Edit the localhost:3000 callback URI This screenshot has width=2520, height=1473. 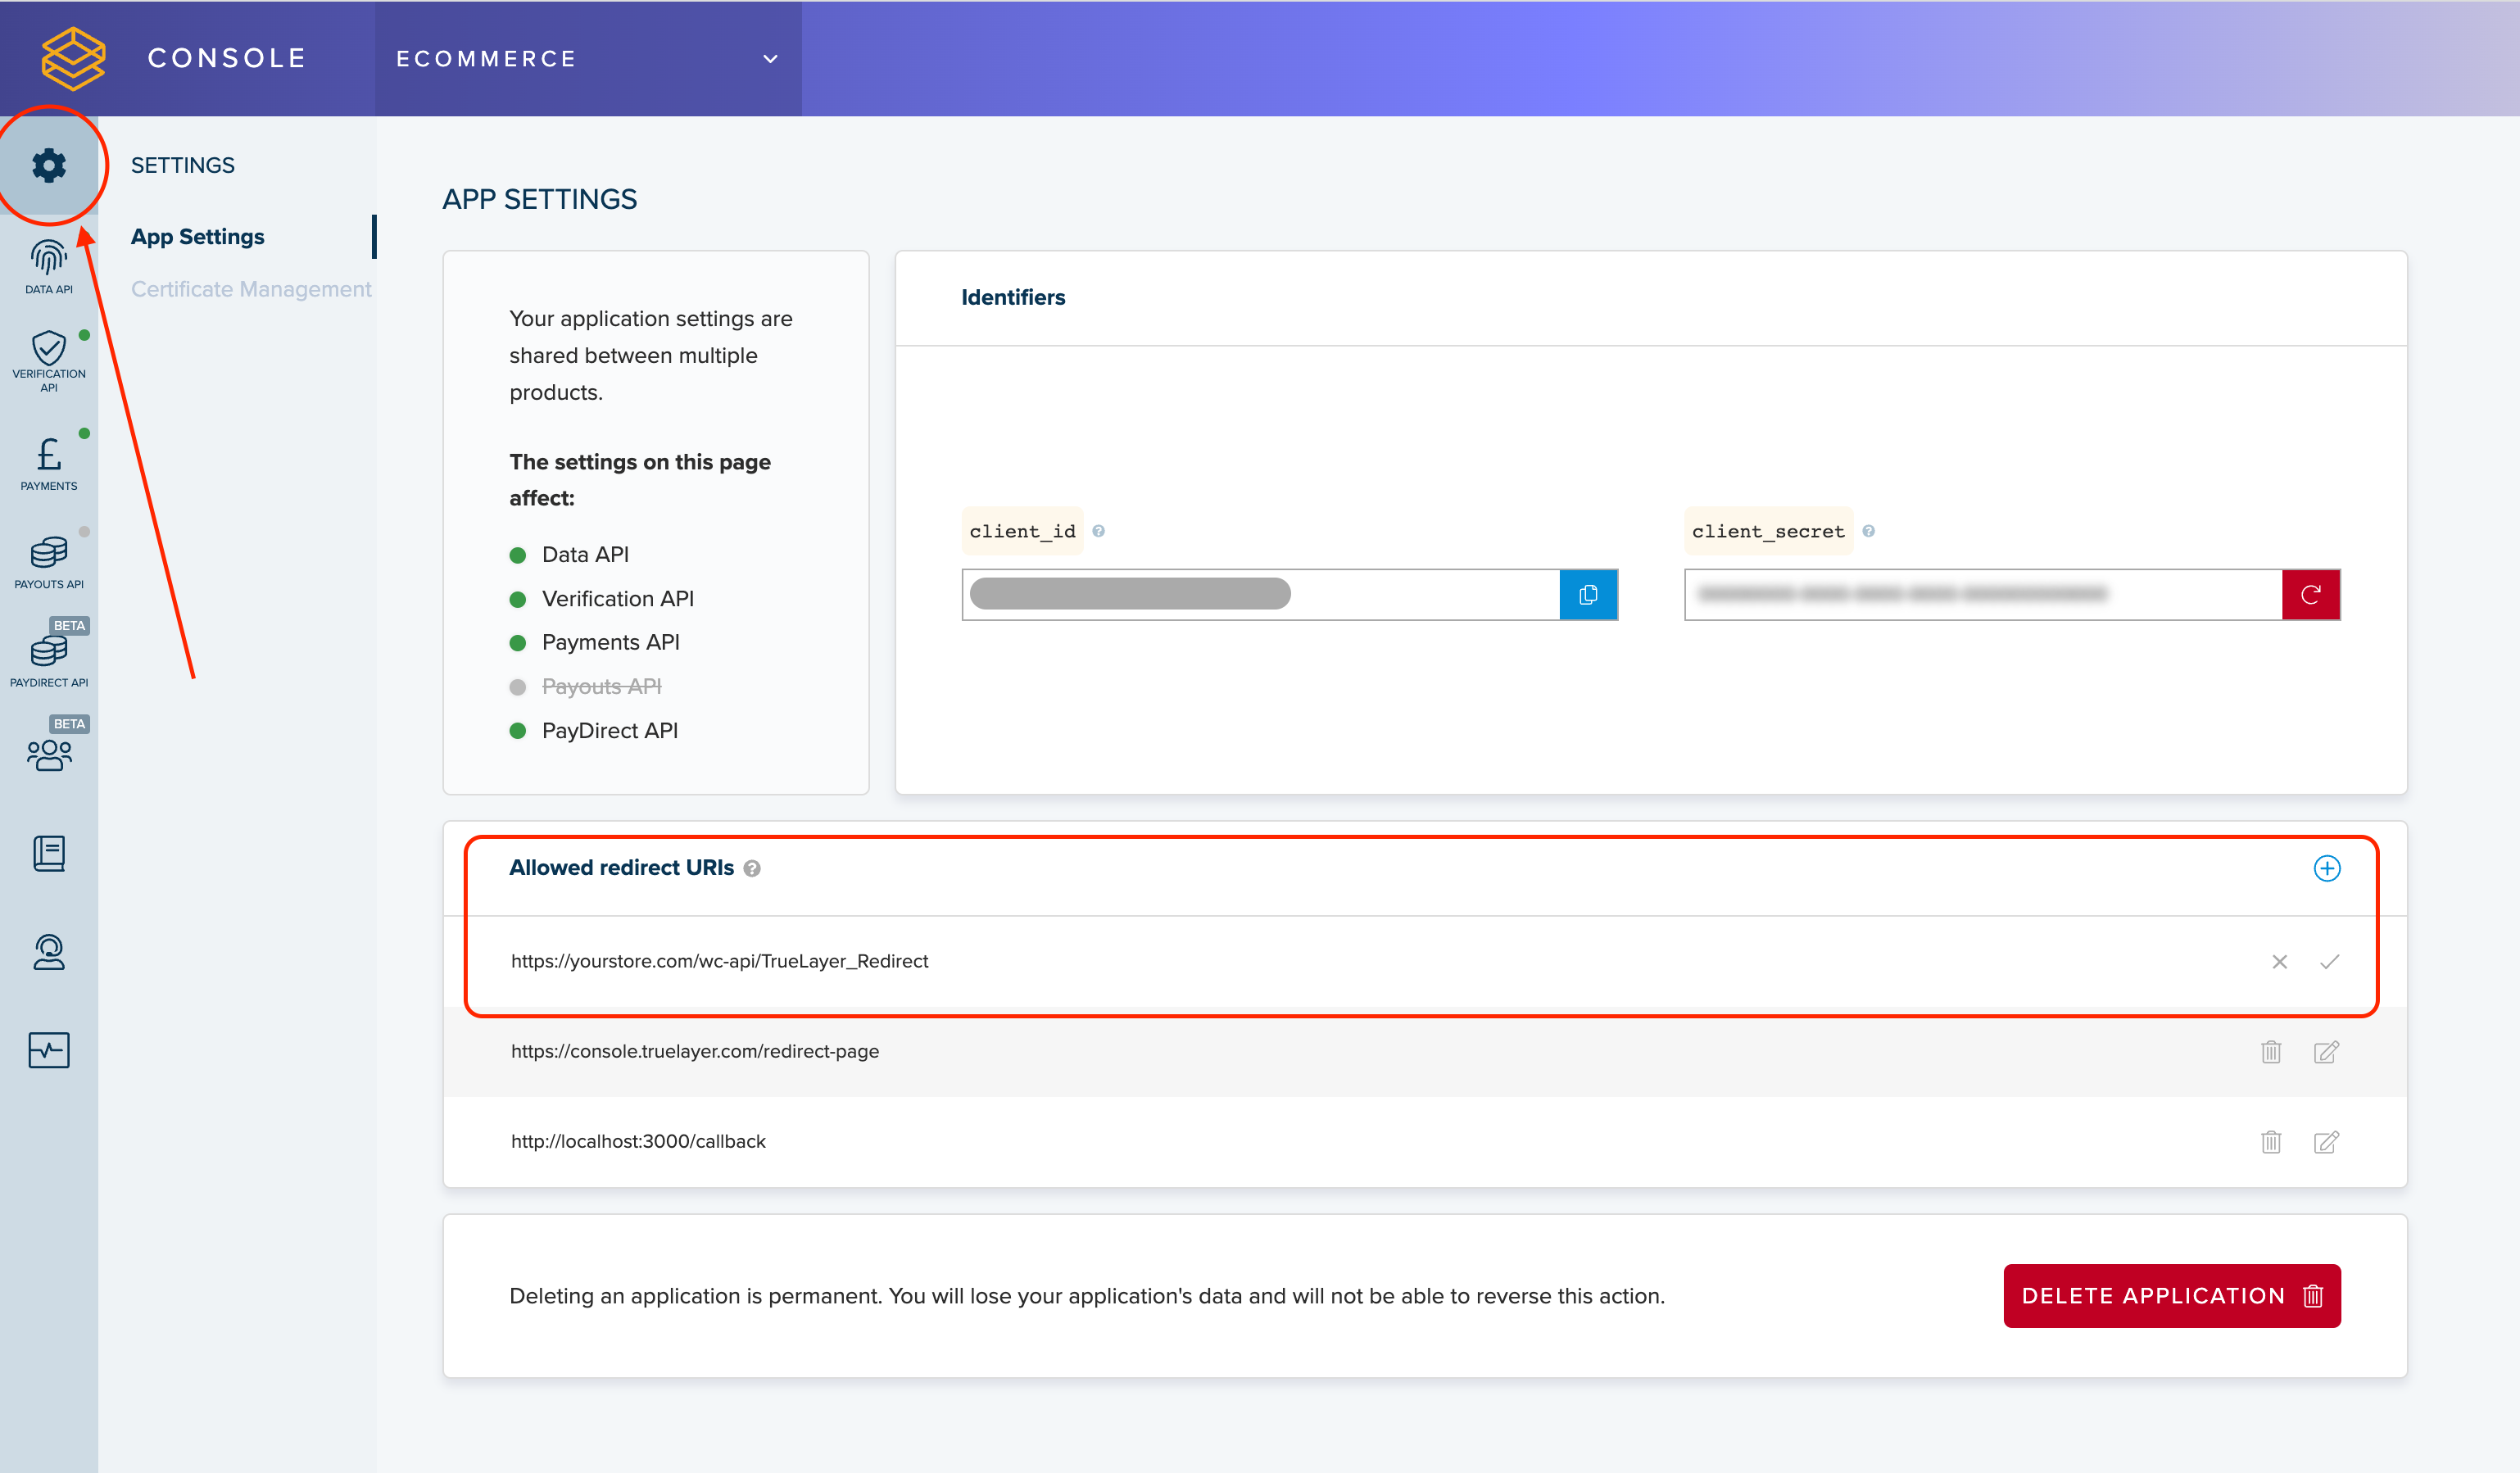[2326, 1142]
